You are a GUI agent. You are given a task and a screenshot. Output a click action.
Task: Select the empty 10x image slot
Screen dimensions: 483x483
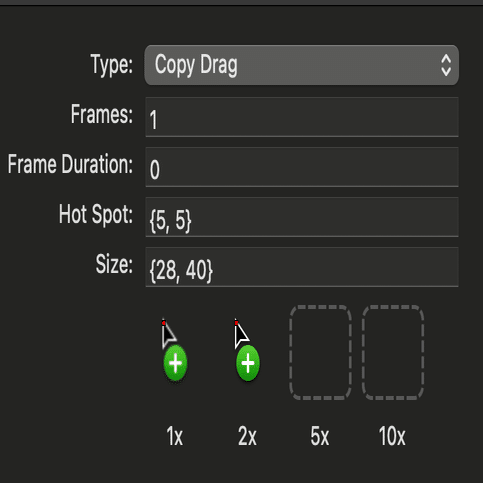click(393, 352)
